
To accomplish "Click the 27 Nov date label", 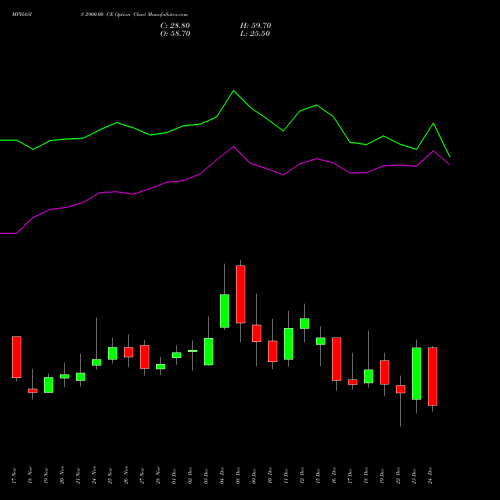I will [x=142, y=476].
